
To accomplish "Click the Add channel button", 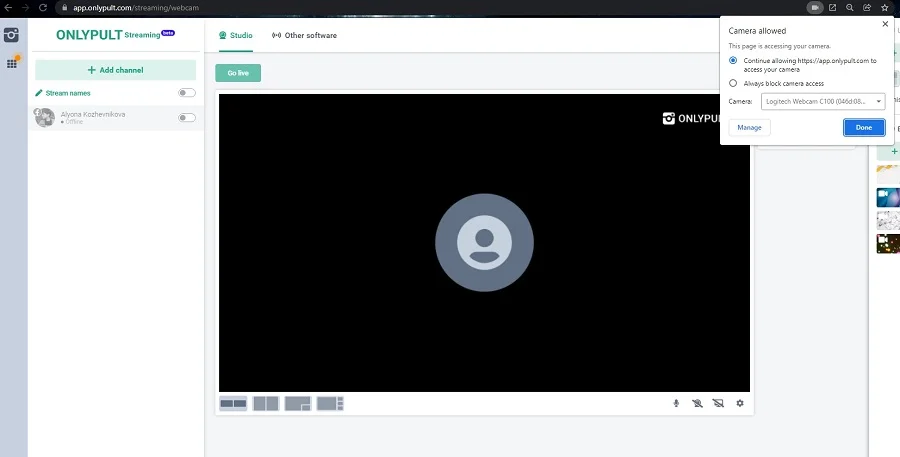I will [115, 70].
